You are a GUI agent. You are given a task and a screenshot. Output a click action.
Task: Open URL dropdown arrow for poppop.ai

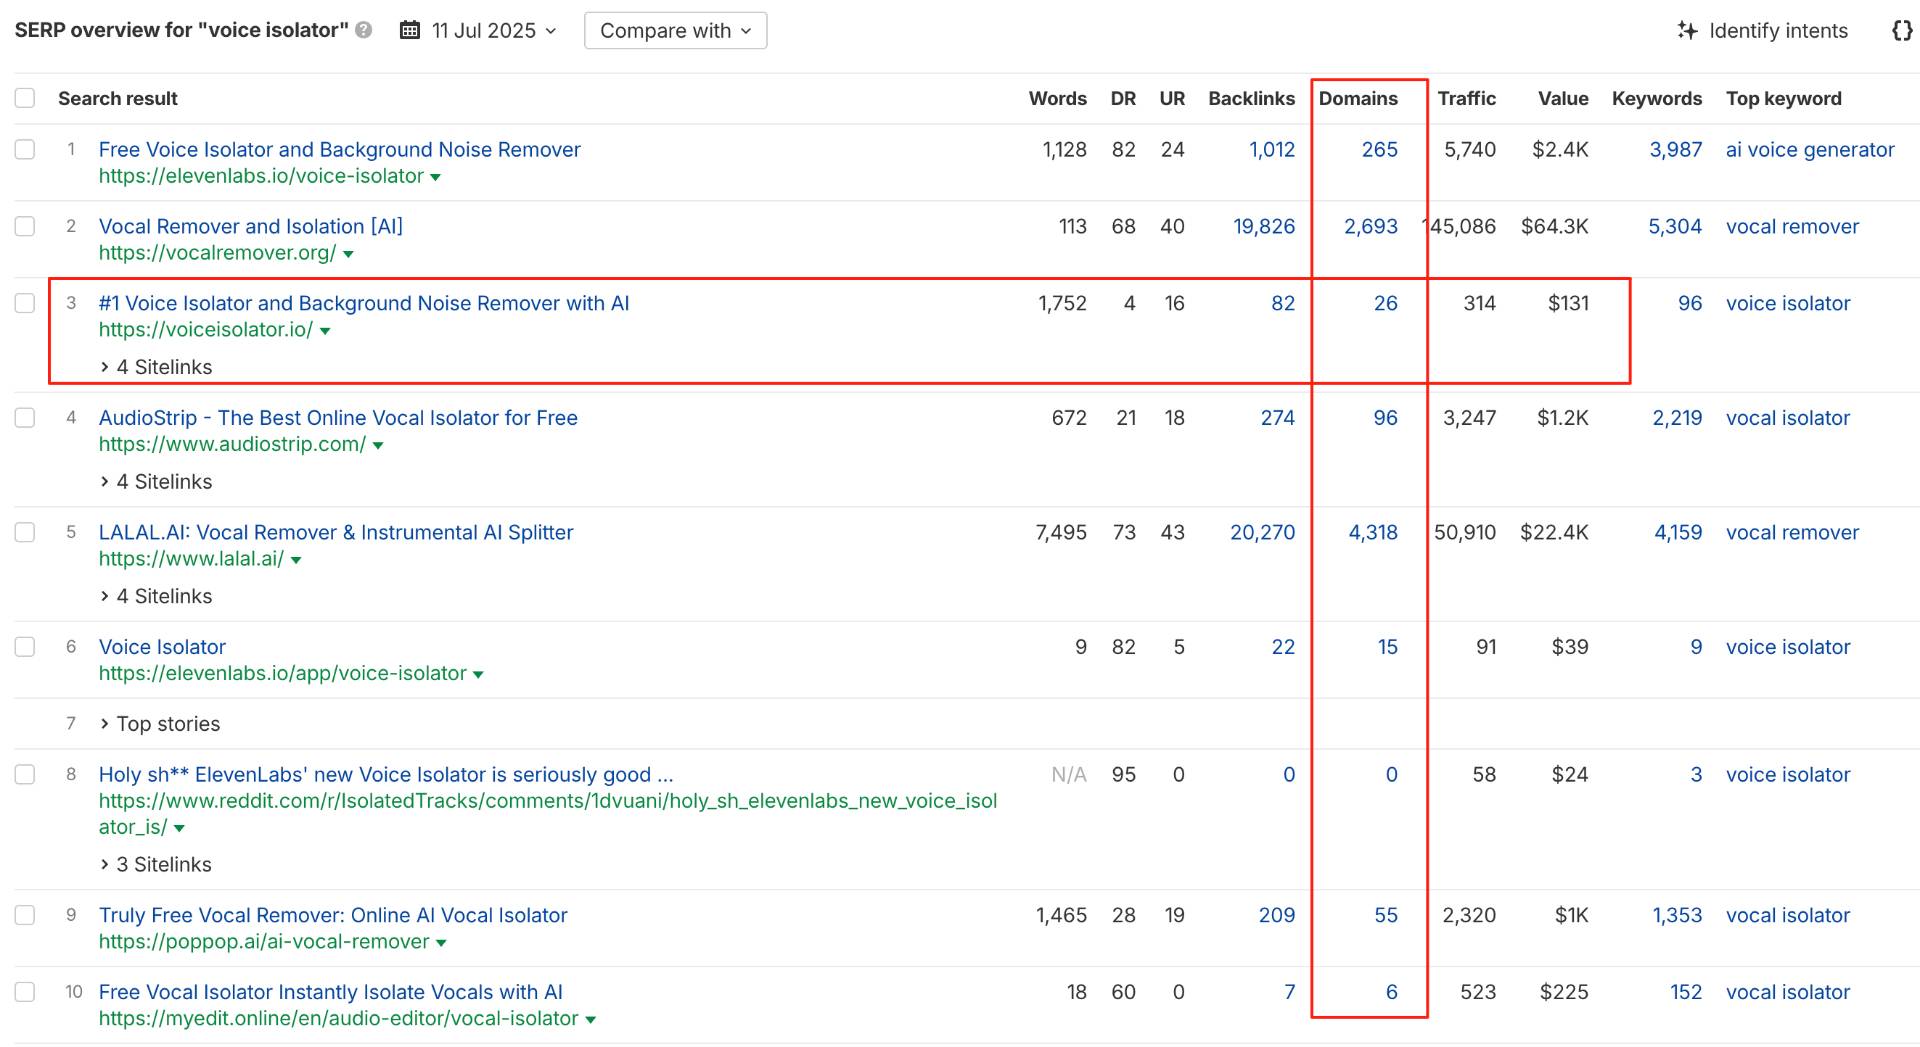point(441,943)
